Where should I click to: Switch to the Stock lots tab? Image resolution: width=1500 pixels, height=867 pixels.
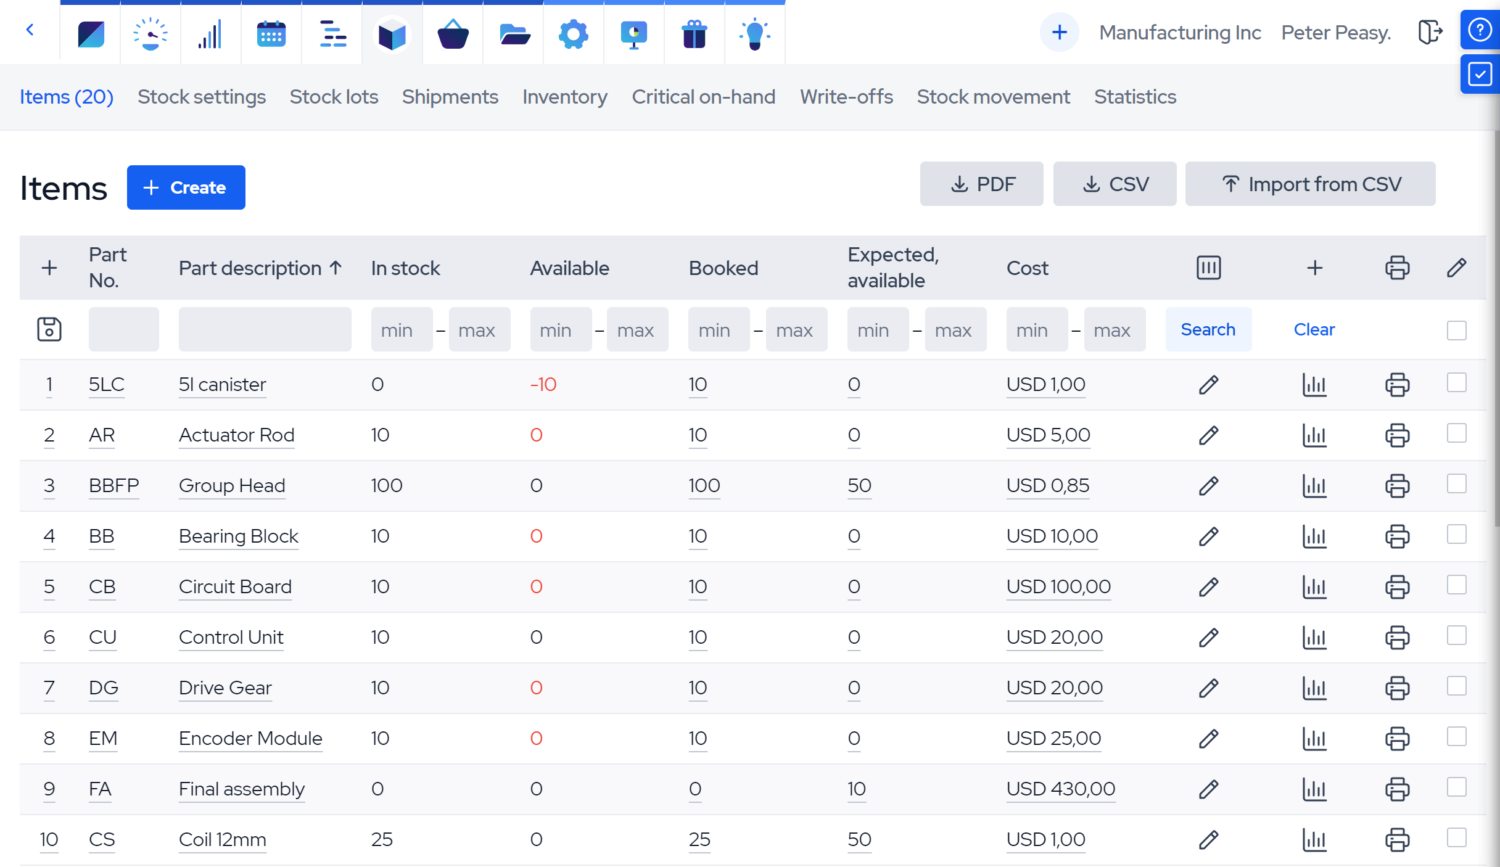[334, 96]
